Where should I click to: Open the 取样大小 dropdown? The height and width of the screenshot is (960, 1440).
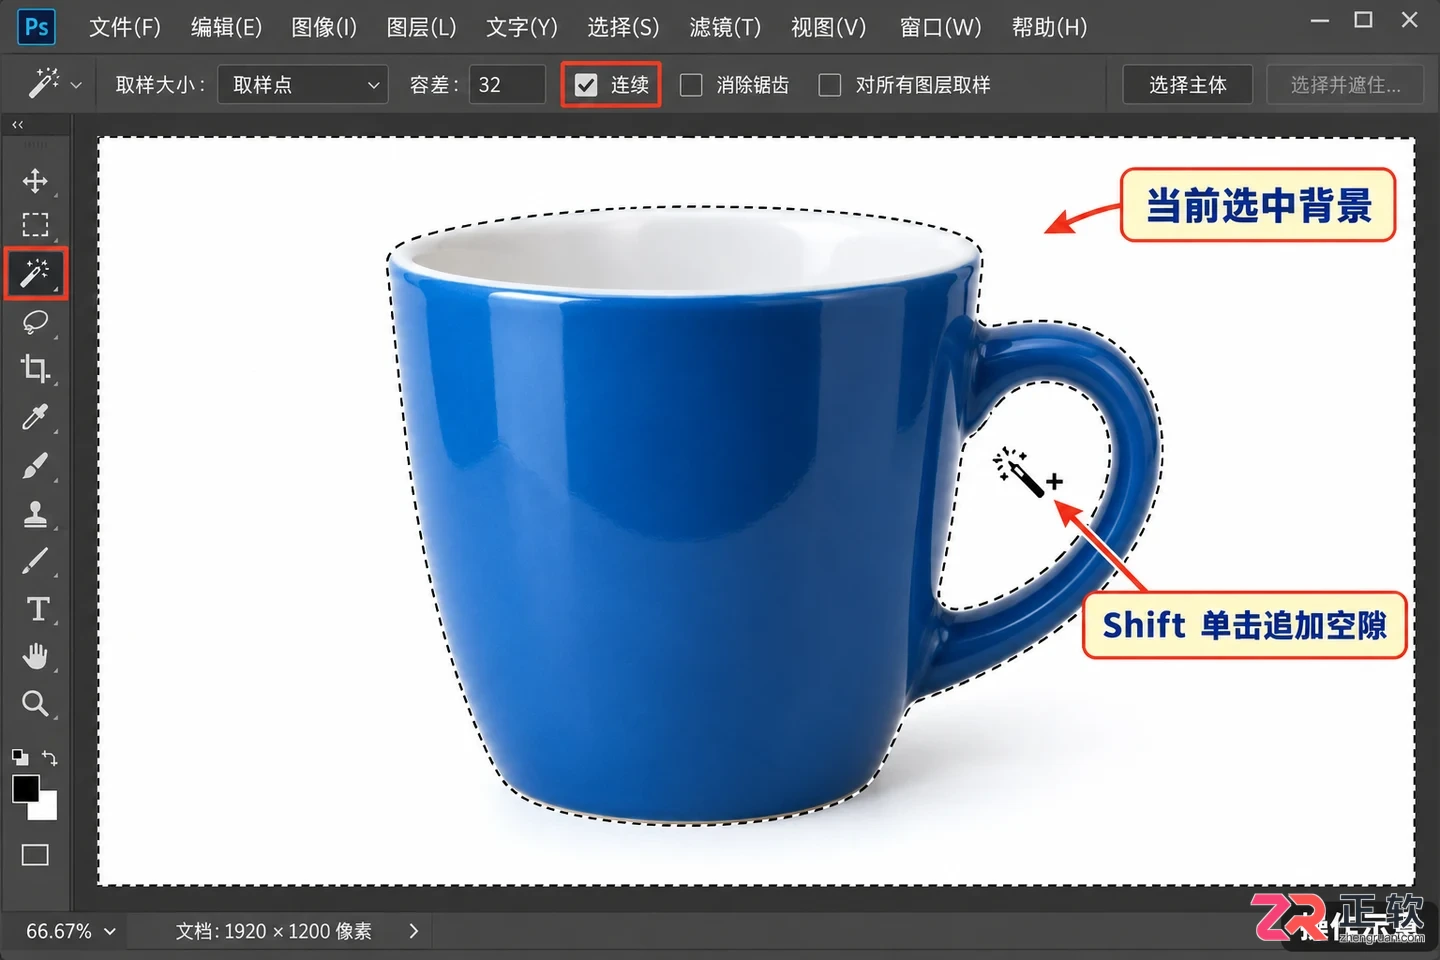(303, 85)
